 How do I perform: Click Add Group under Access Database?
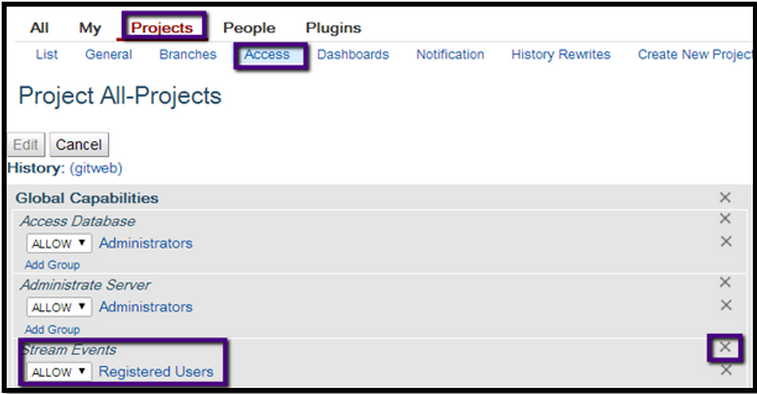(x=52, y=265)
